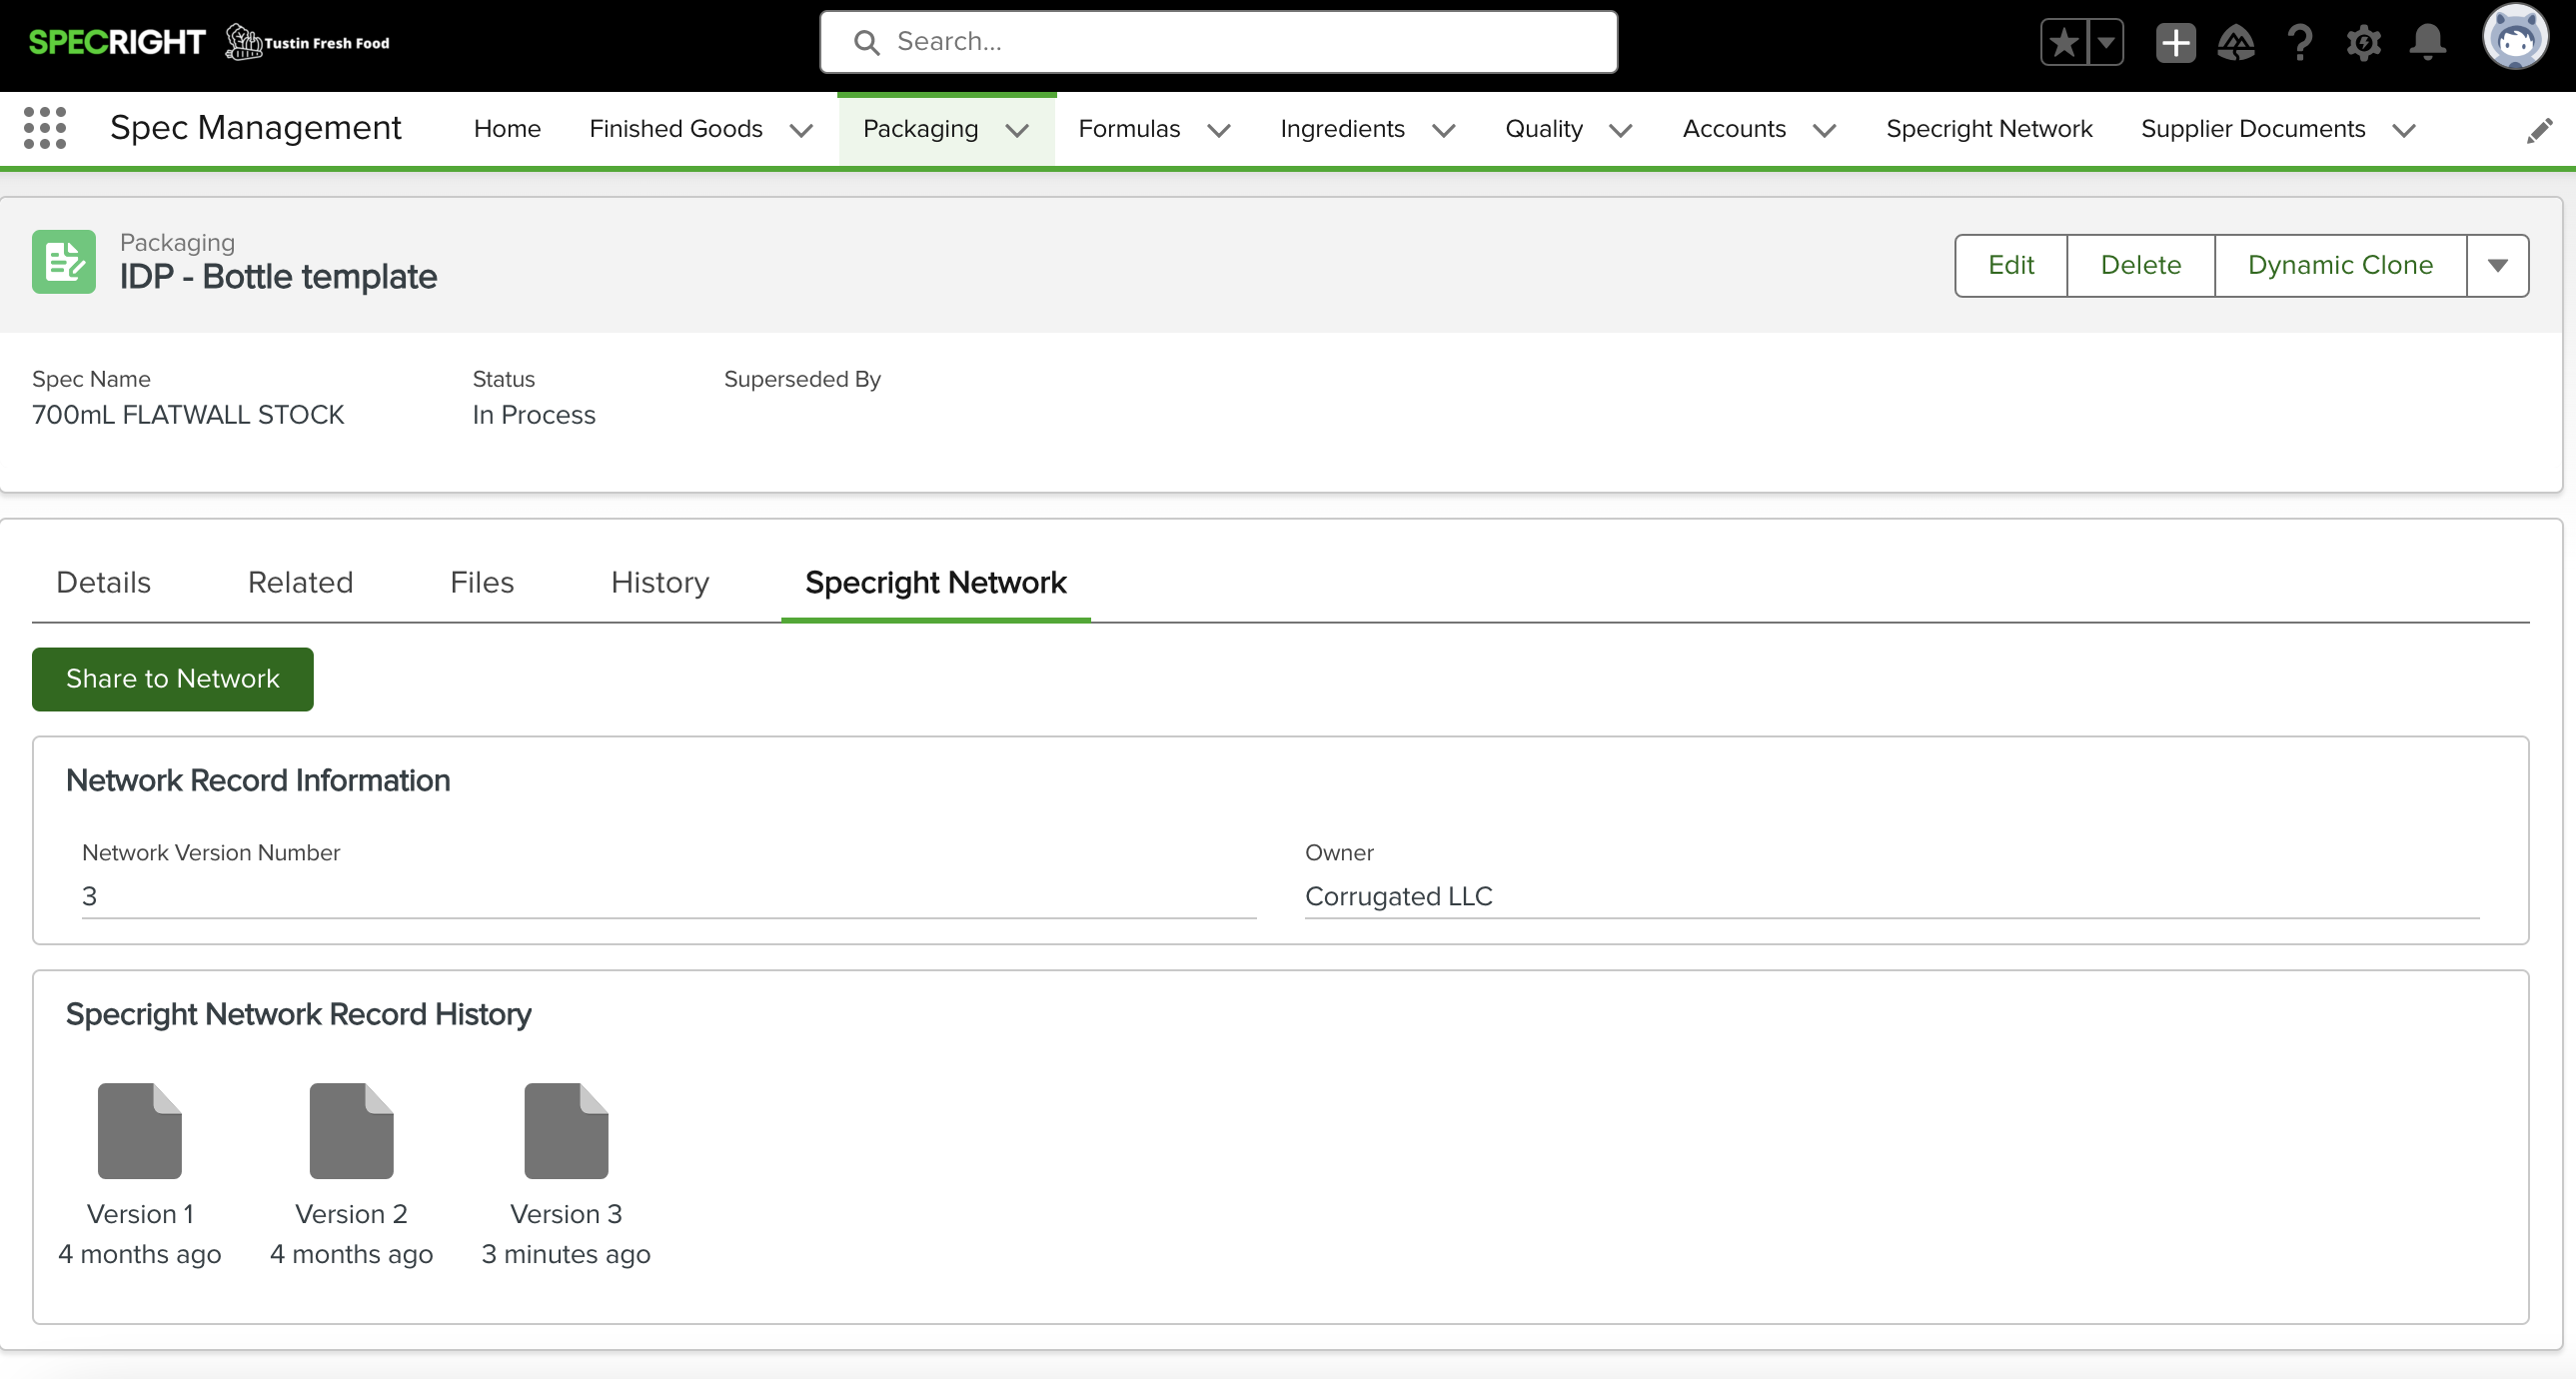This screenshot has height=1379, width=2576.
Task: Expand the Supplier Documents chevron menu
Action: (2404, 130)
